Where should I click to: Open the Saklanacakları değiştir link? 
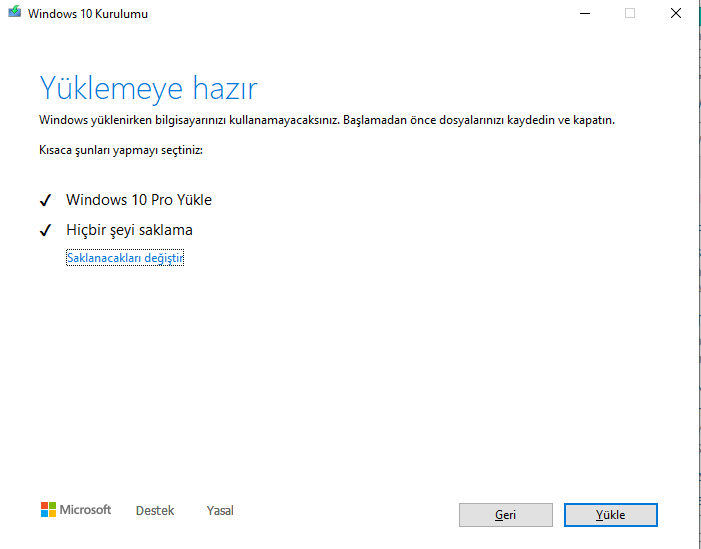(125, 258)
